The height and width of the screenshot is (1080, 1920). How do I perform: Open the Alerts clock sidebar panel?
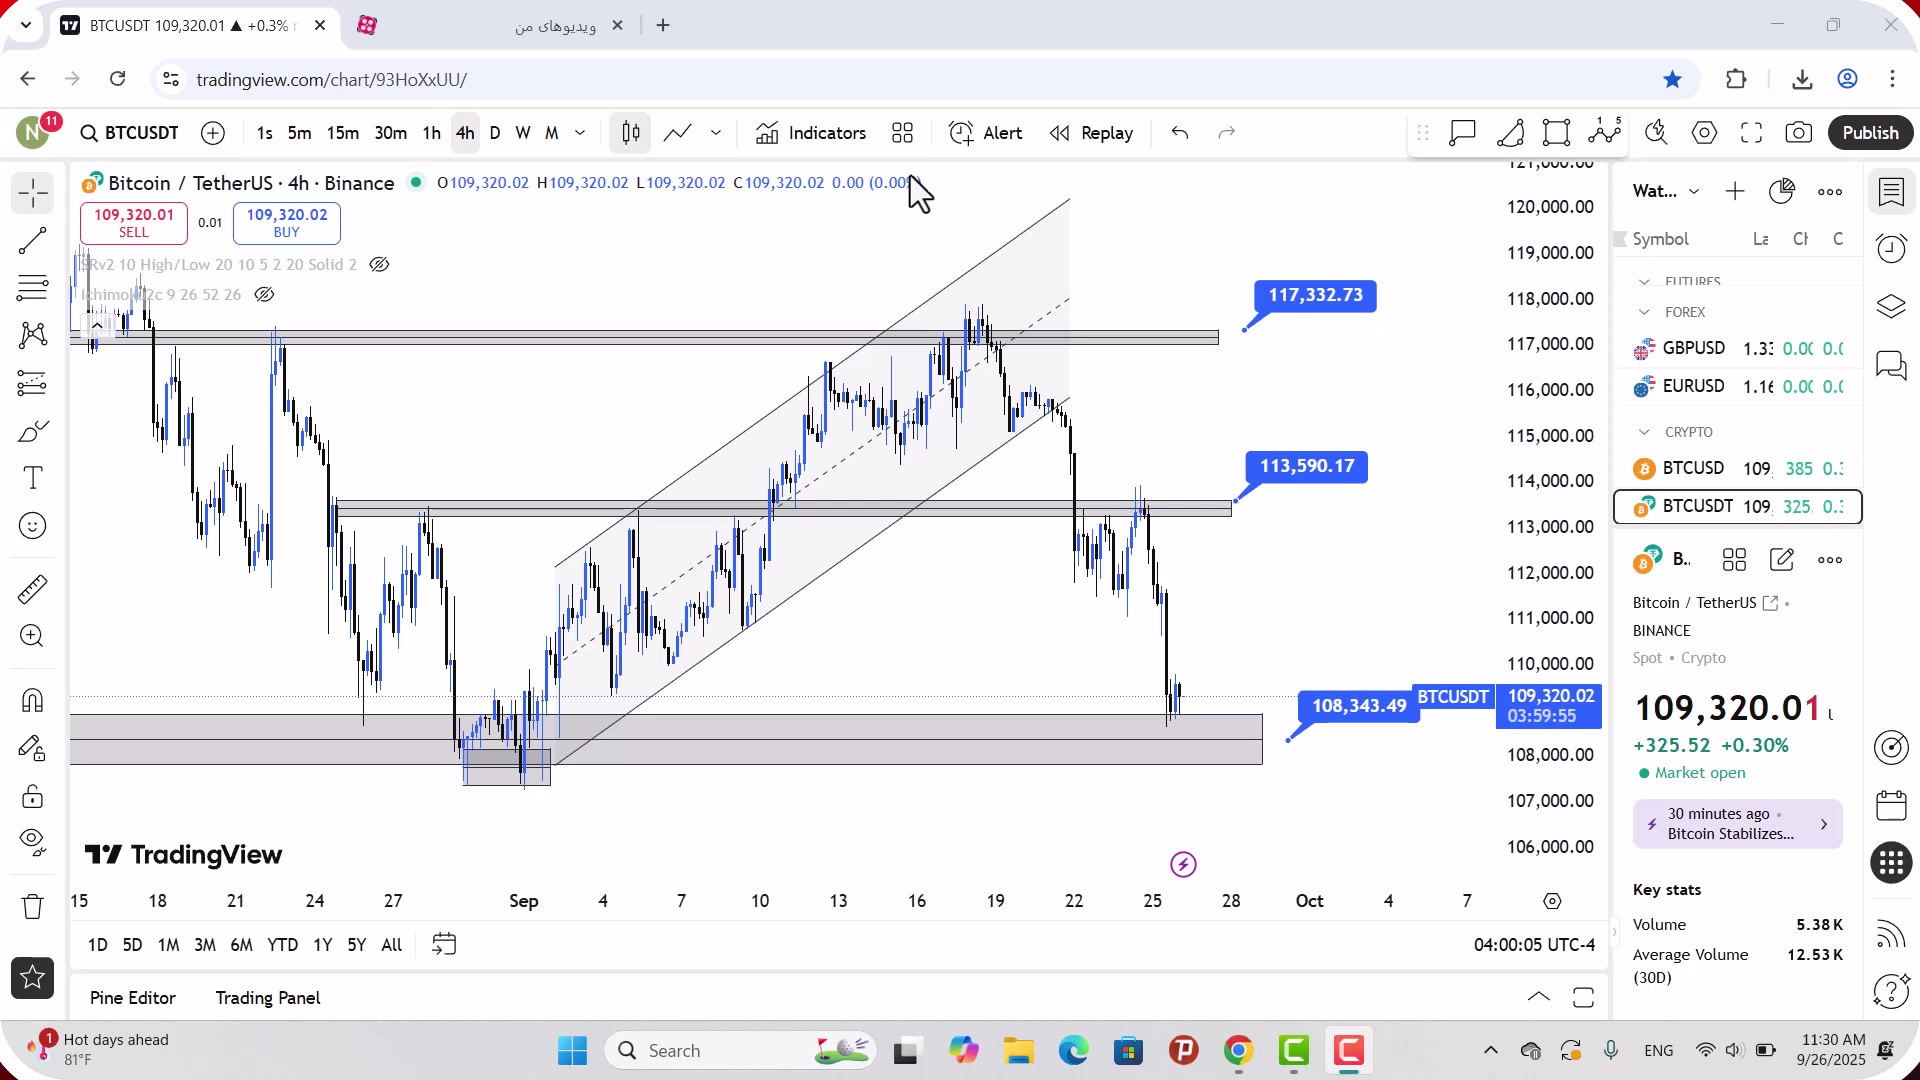coord(1891,249)
